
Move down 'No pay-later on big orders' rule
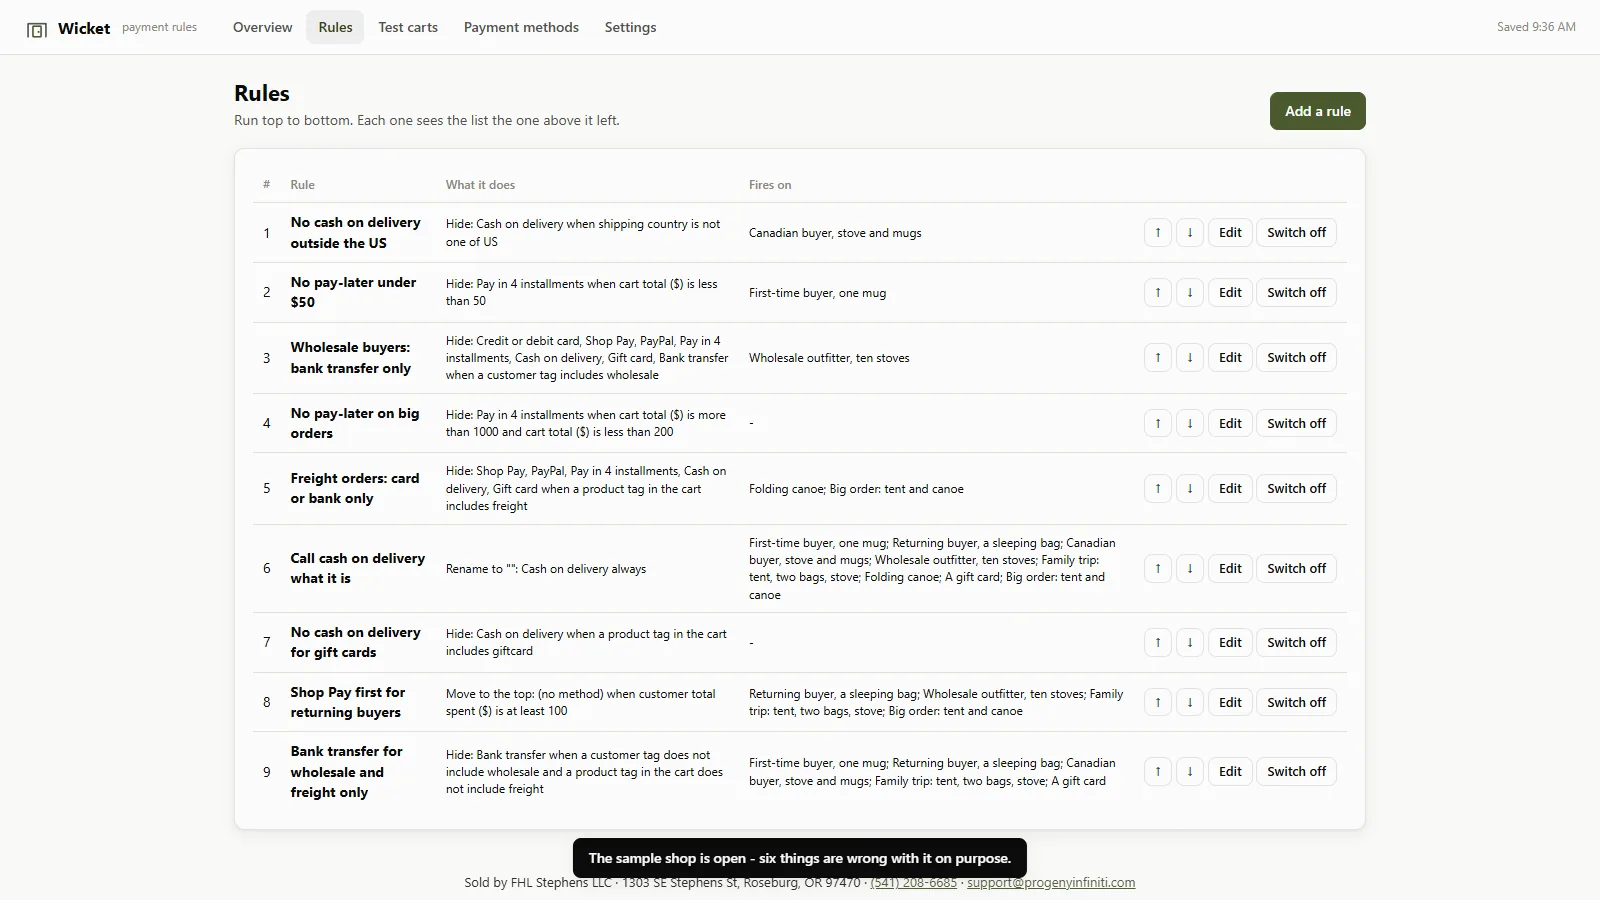(x=1189, y=423)
